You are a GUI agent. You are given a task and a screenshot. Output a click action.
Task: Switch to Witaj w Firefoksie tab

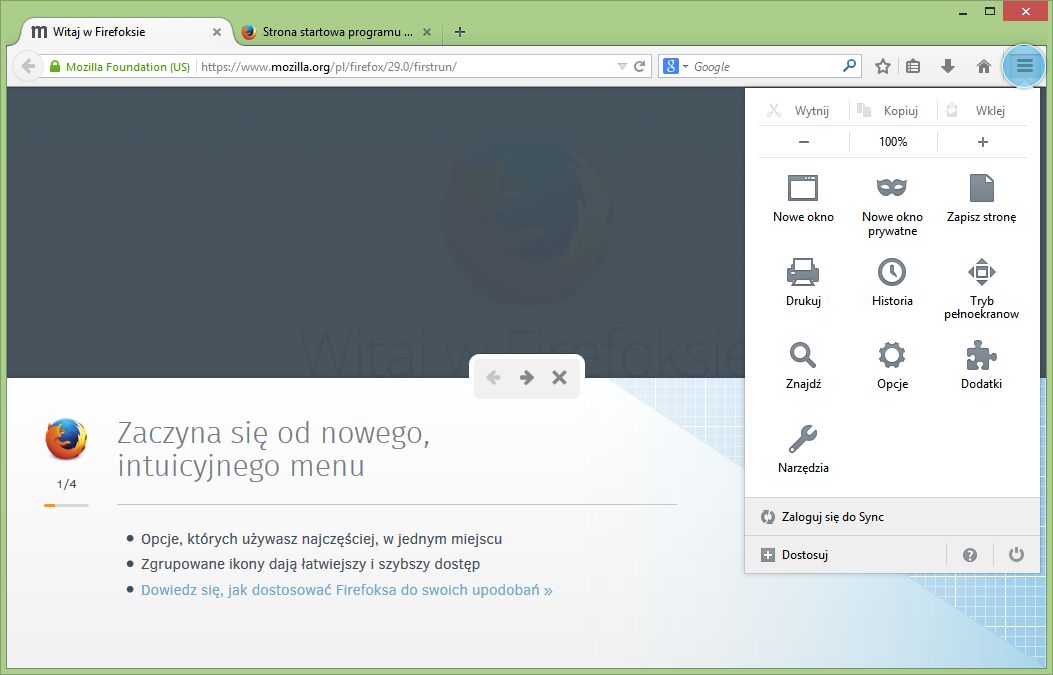[124, 32]
